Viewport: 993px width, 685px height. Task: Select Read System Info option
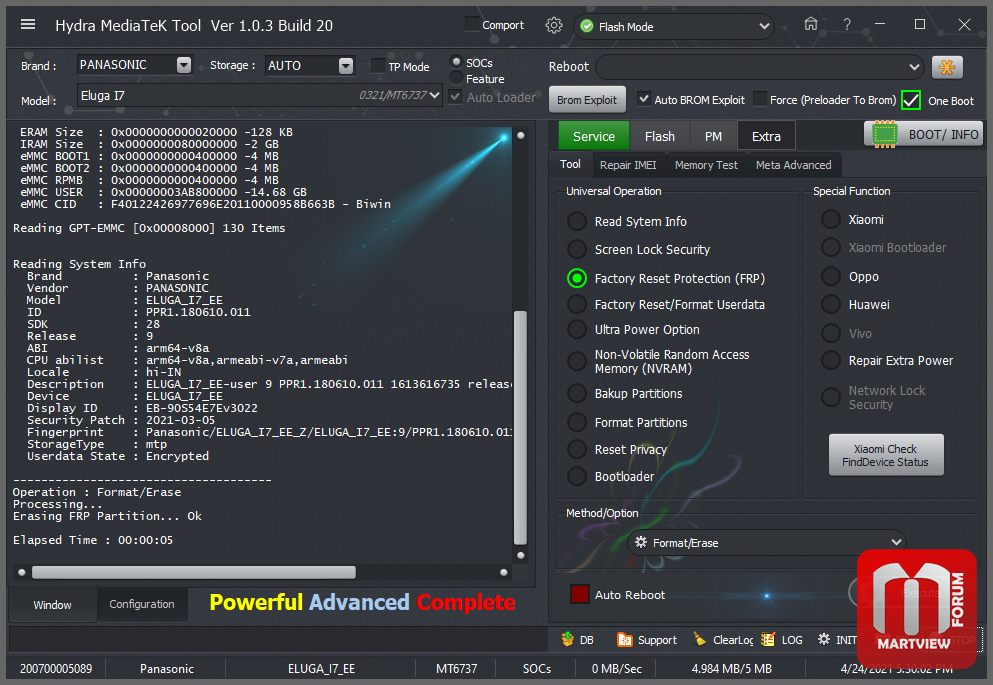click(576, 221)
